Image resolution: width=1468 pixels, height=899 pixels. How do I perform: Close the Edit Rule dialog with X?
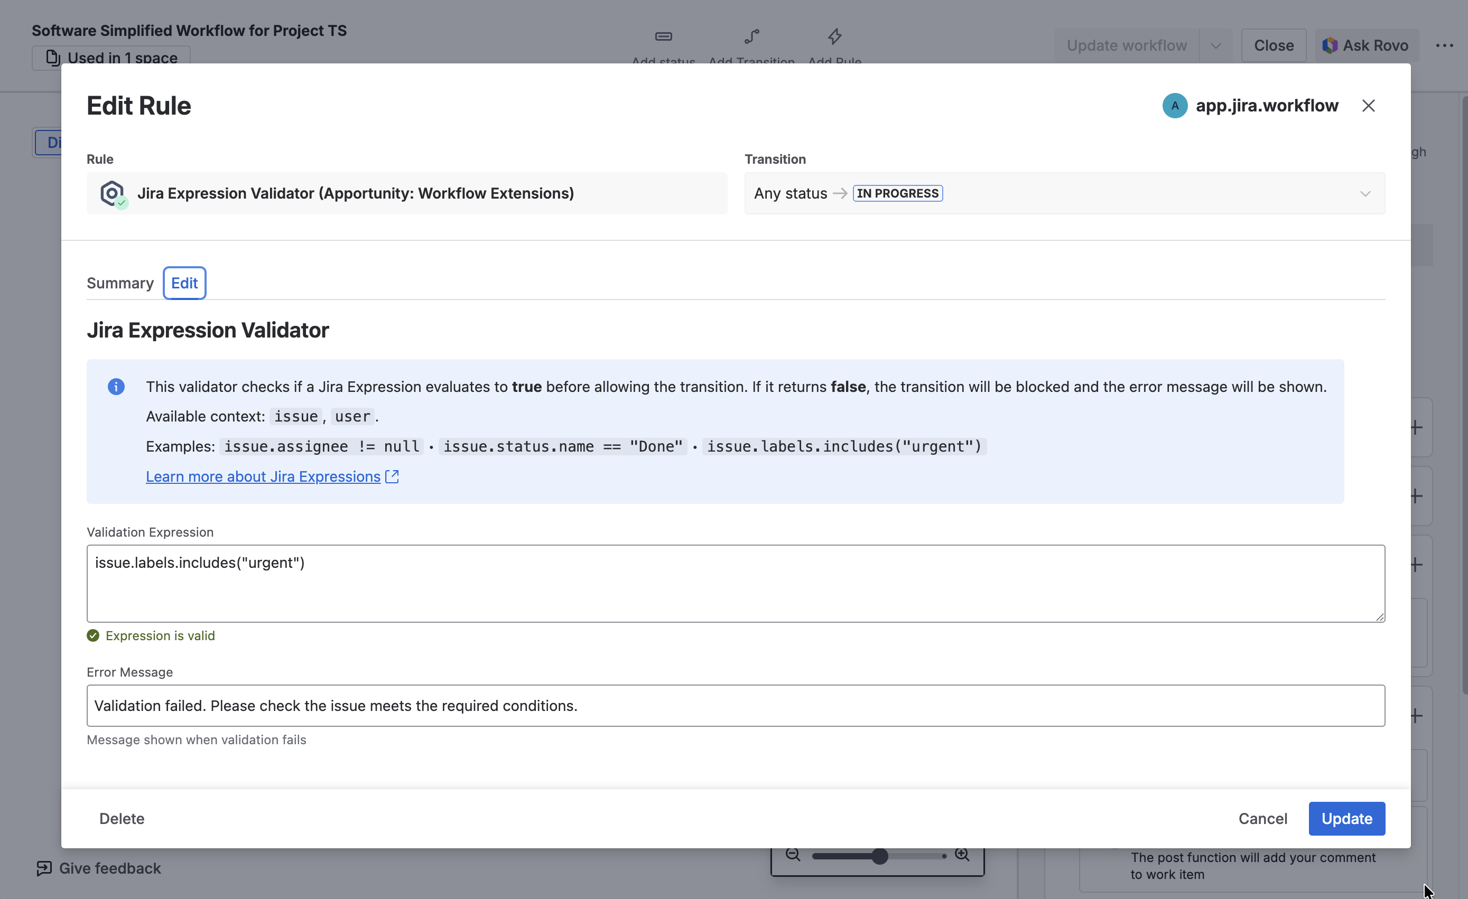point(1368,106)
